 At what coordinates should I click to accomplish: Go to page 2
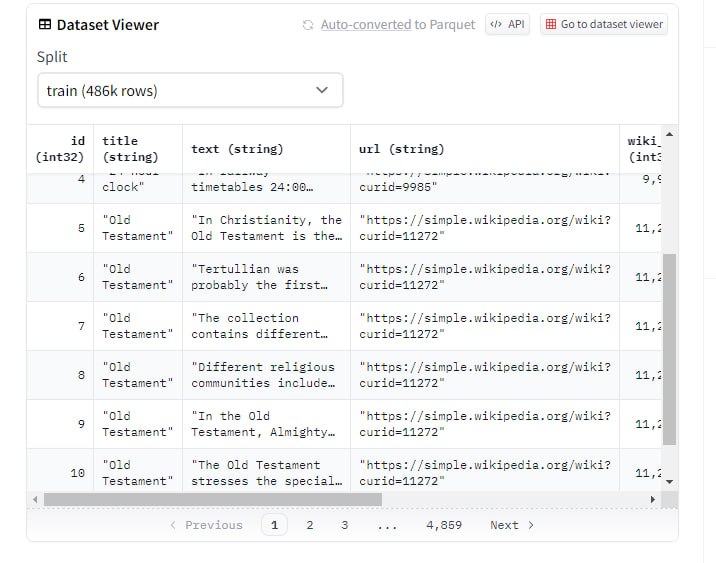click(310, 525)
